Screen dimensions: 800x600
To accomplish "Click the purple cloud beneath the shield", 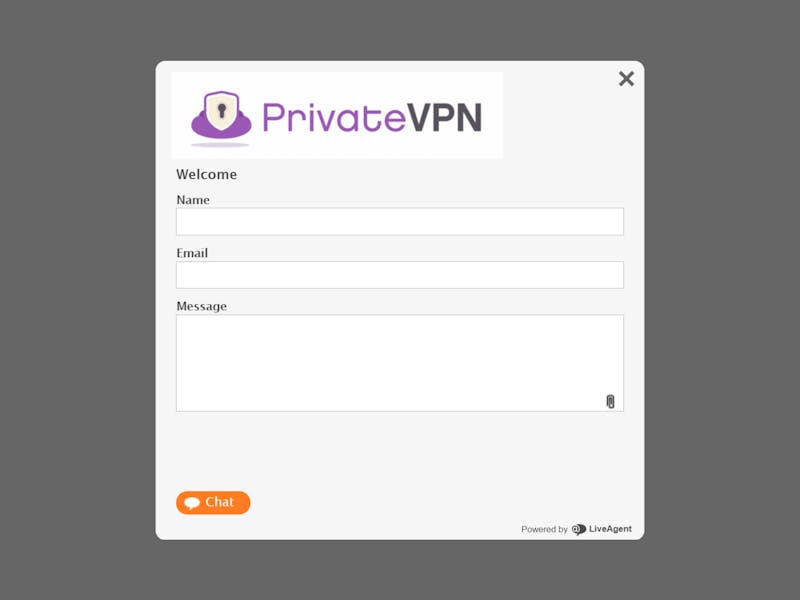I will [221, 130].
